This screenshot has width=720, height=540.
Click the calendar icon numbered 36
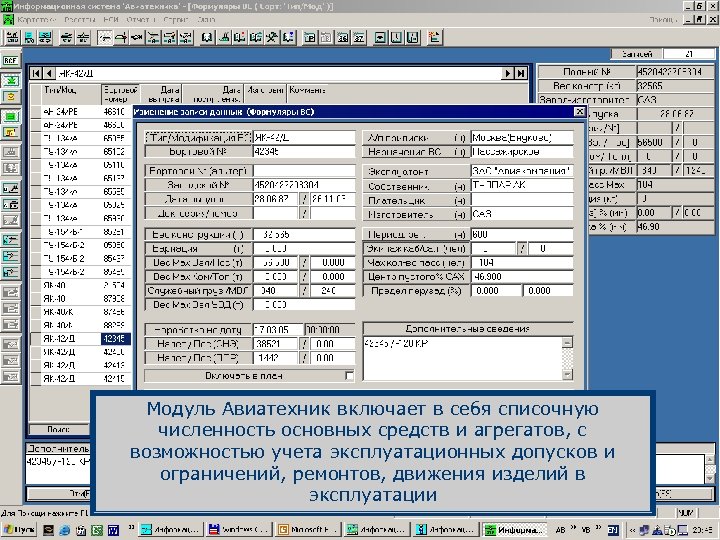(343, 37)
